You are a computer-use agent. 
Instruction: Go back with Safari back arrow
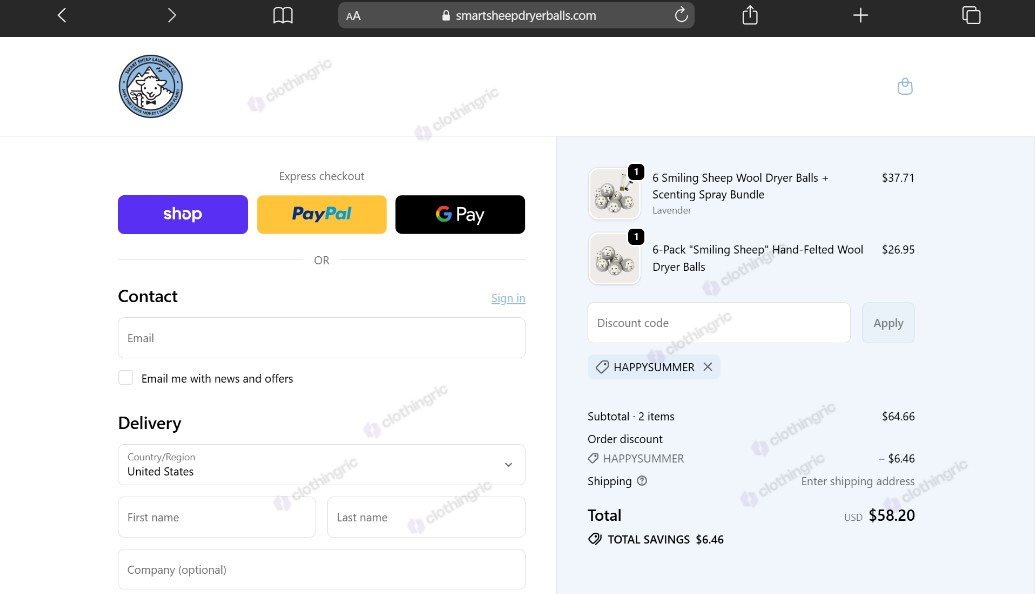point(62,15)
